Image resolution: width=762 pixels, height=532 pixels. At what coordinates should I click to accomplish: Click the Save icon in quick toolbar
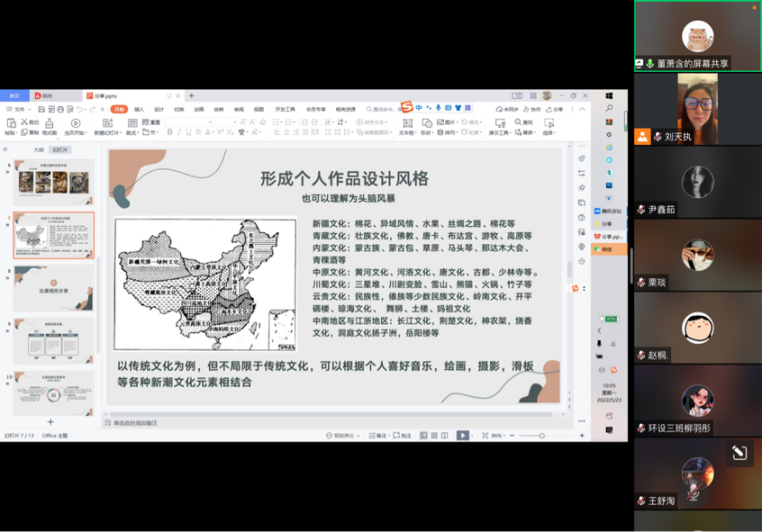tap(41, 109)
